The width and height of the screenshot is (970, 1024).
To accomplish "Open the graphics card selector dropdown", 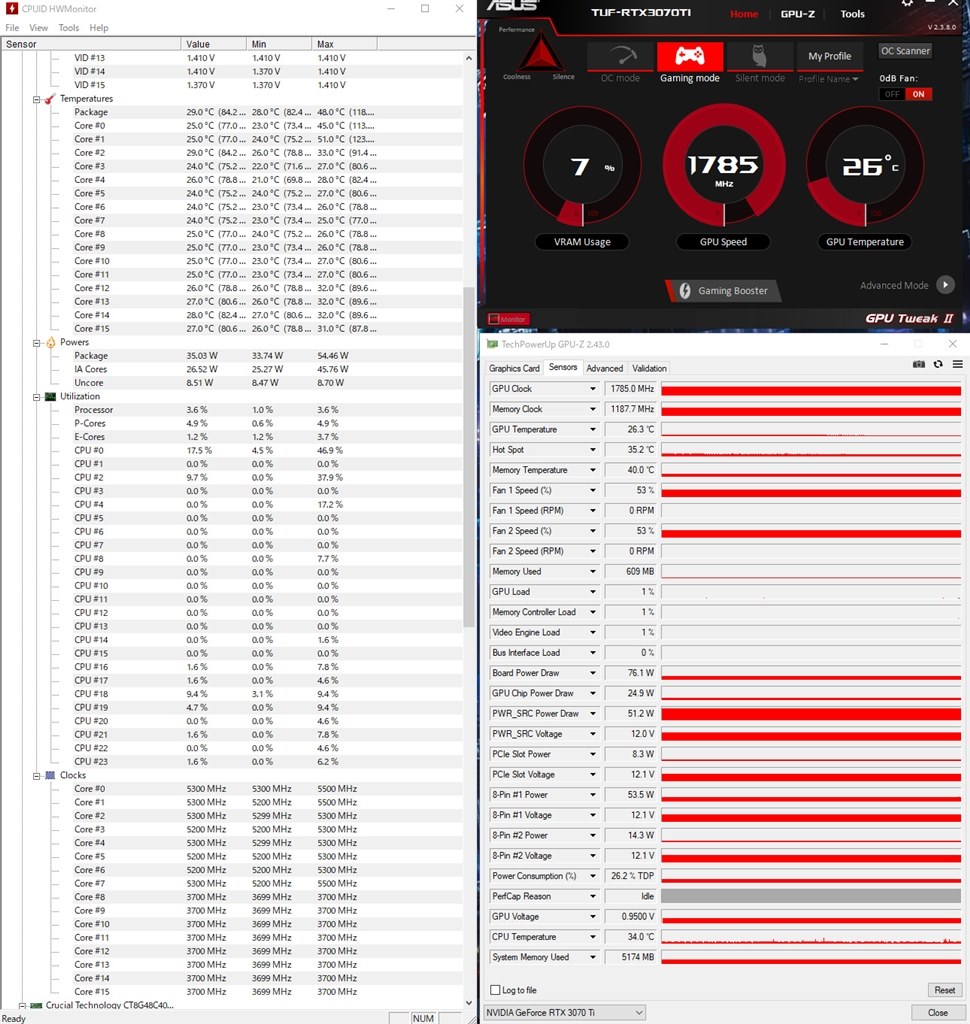I will pyautogui.click(x=565, y=1012).
